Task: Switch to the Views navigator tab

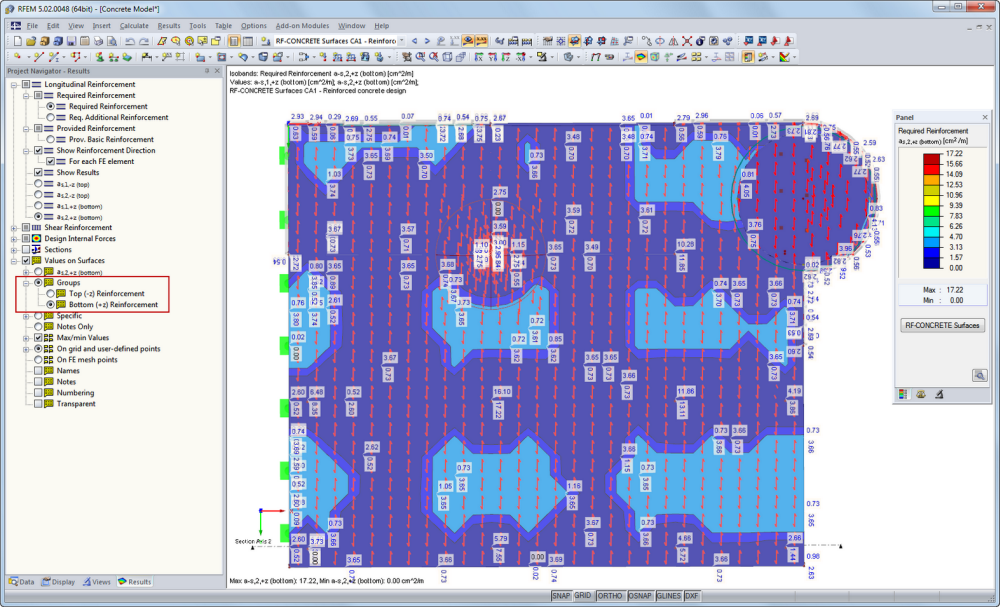Action: click(97, 581)
